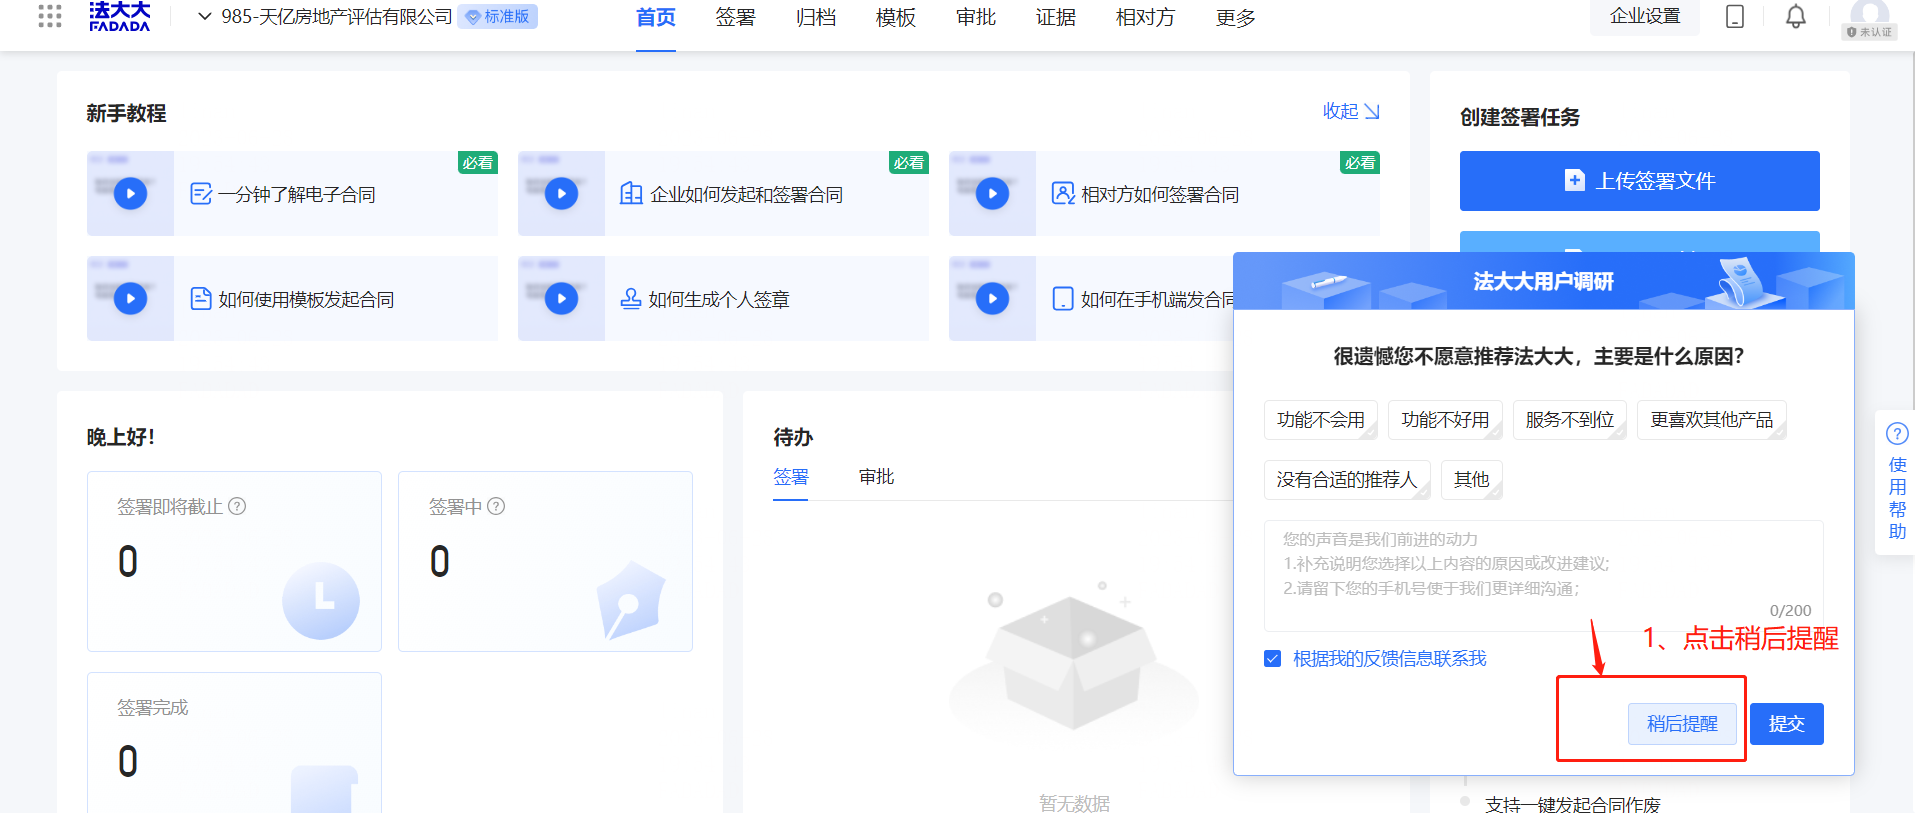Screen dimensions: 1915x819
Task: Select the 审批 tab under 待办
Action: (877, 477)
